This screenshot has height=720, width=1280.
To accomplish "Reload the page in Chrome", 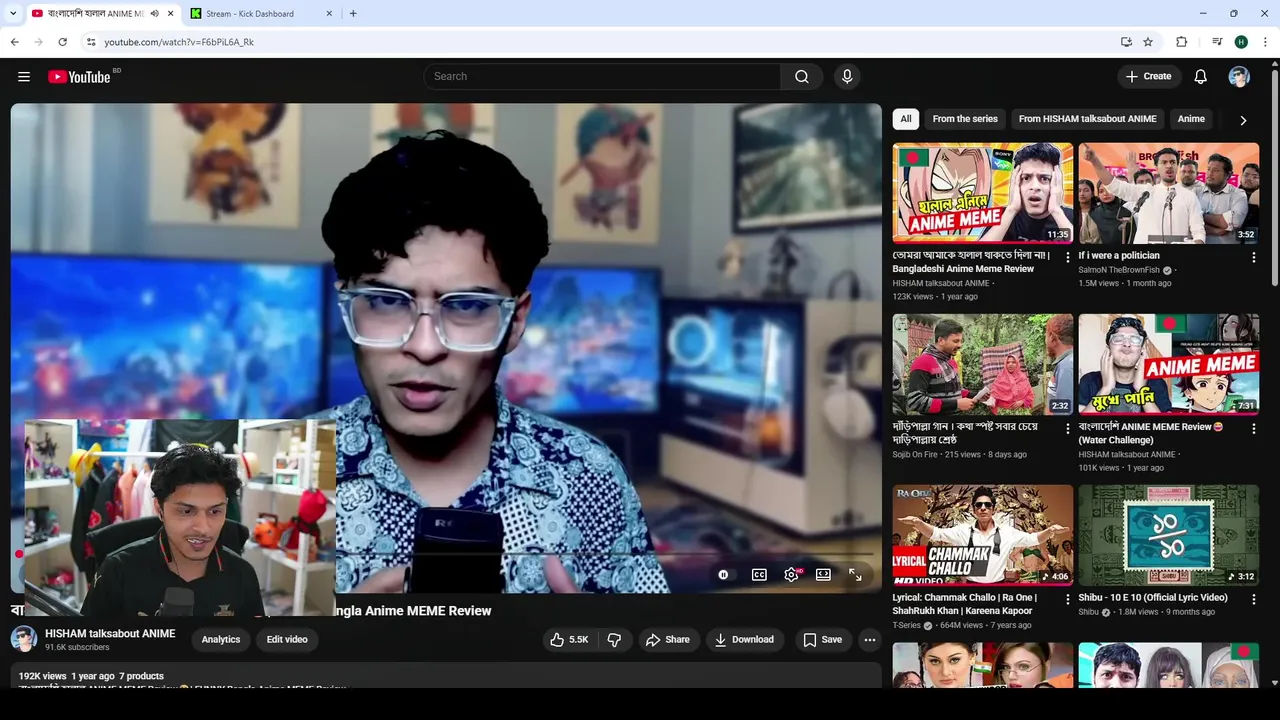I will [x=63, y=42].
